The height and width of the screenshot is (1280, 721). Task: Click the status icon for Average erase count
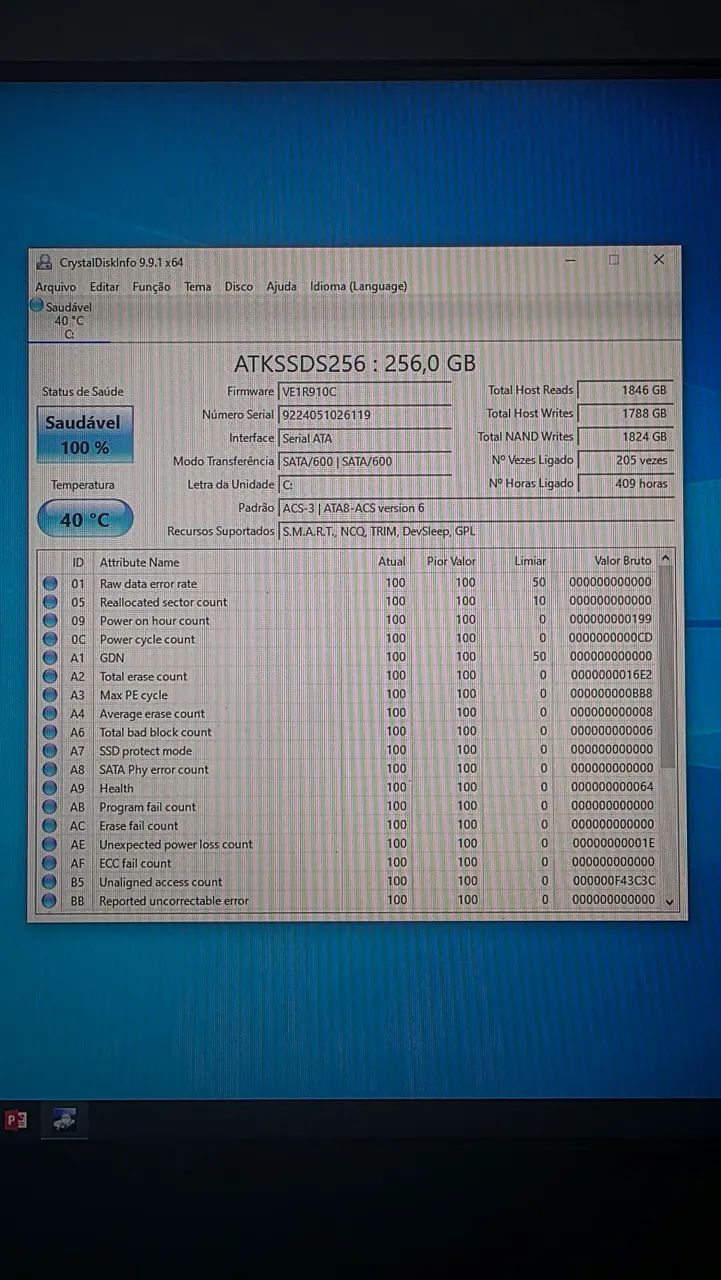pyautogui.click(x=50, y=714)
